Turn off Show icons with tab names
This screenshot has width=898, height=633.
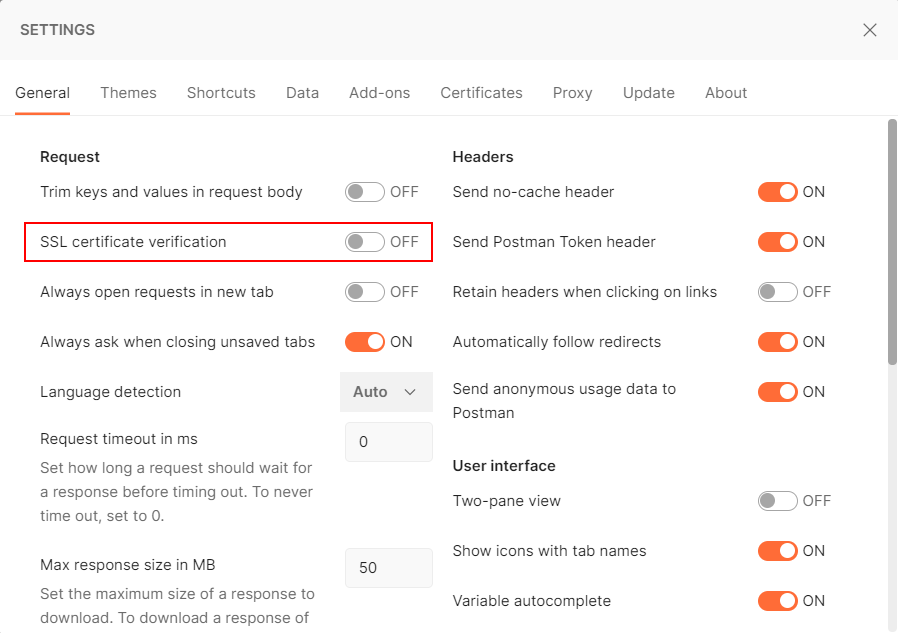(x=777, y=551)
